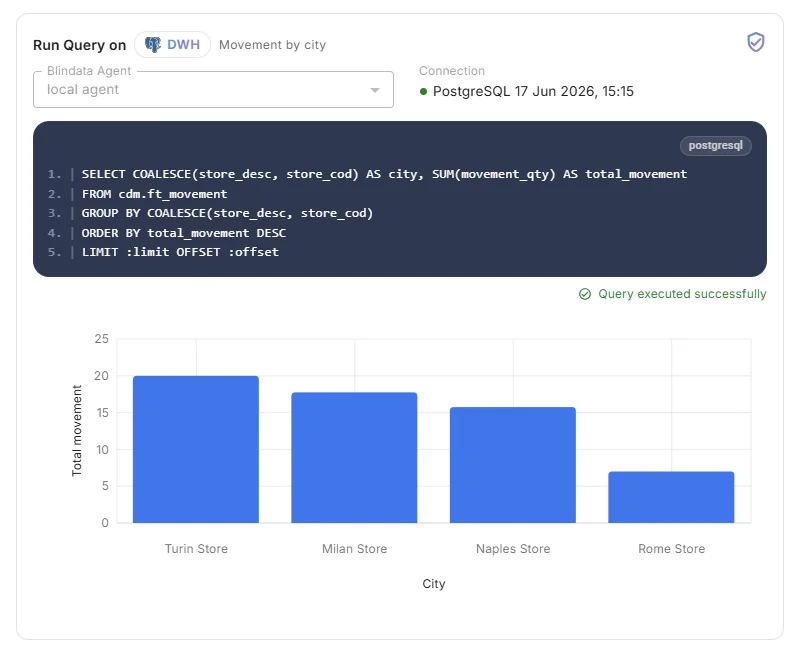This screenshot has height=655, width=807.
Task: Click the City x-axis title
Action: (434, 583)
